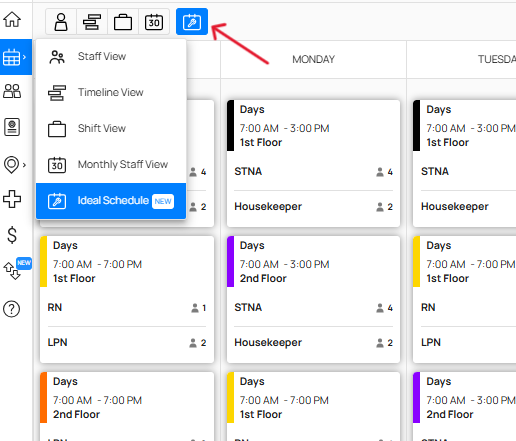Choose Timeline View from the menu
Screen dimensions: 516x441
tap(111, 92)
